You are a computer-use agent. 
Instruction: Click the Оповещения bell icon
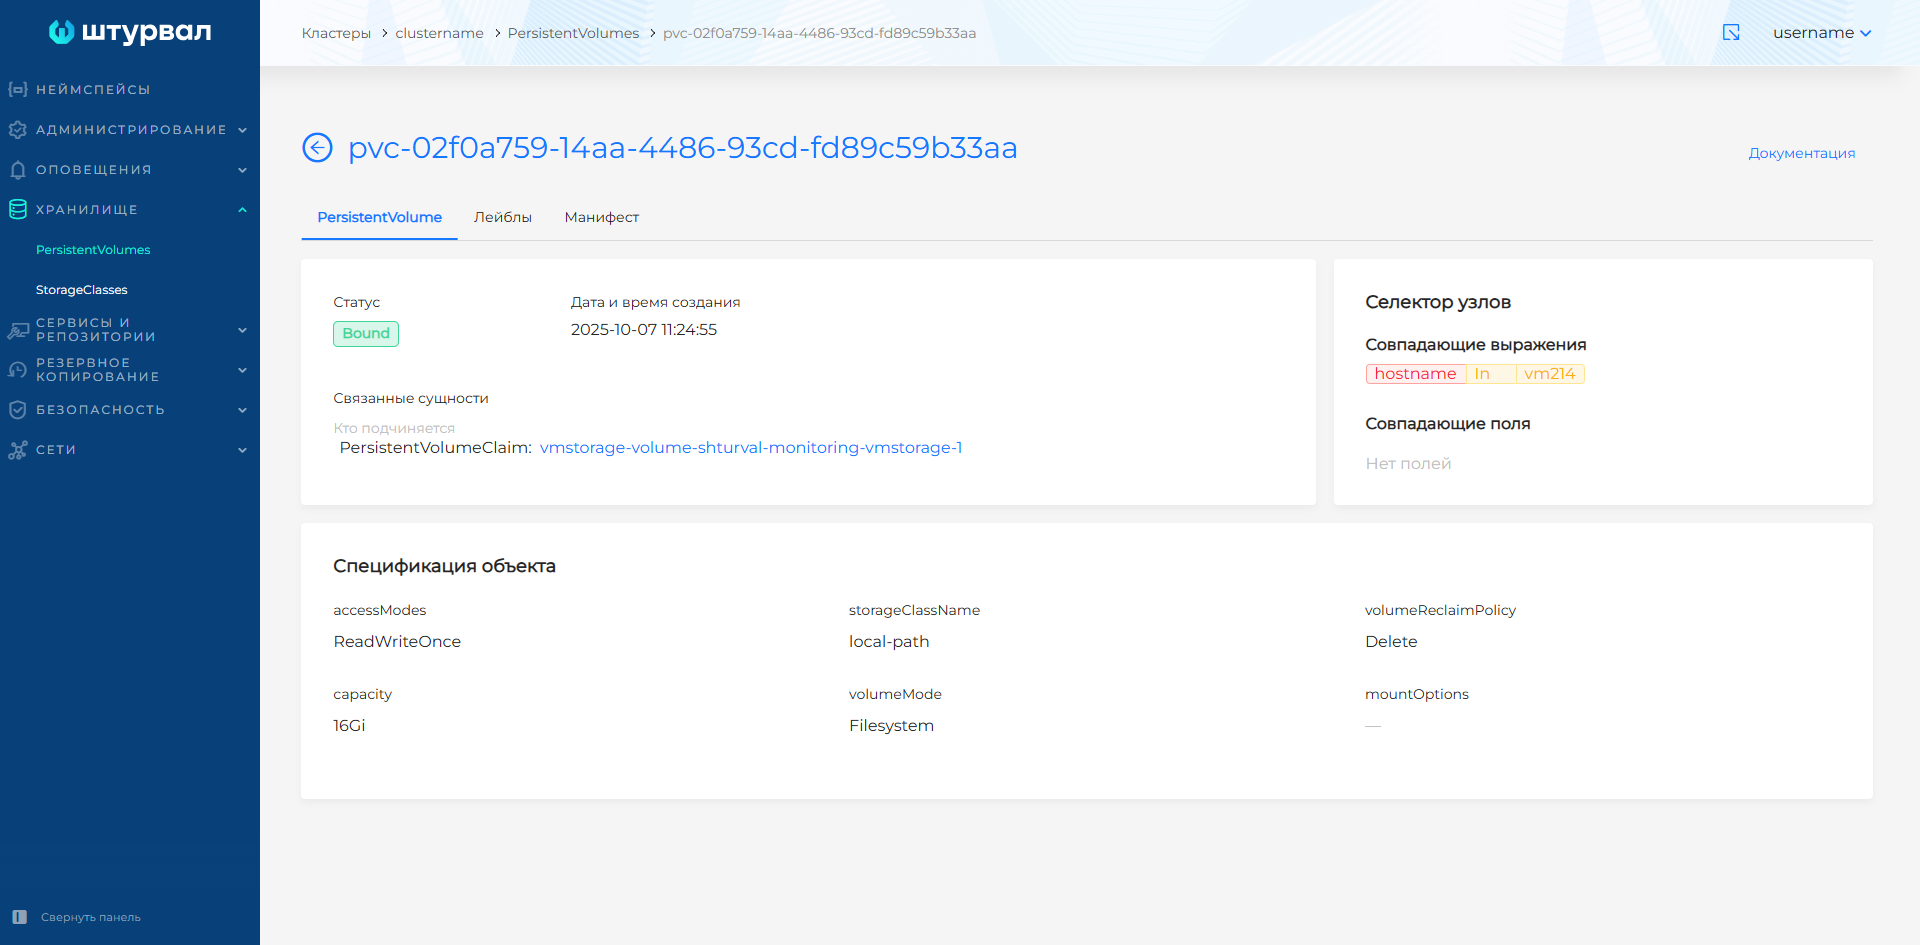click(17, 170)
